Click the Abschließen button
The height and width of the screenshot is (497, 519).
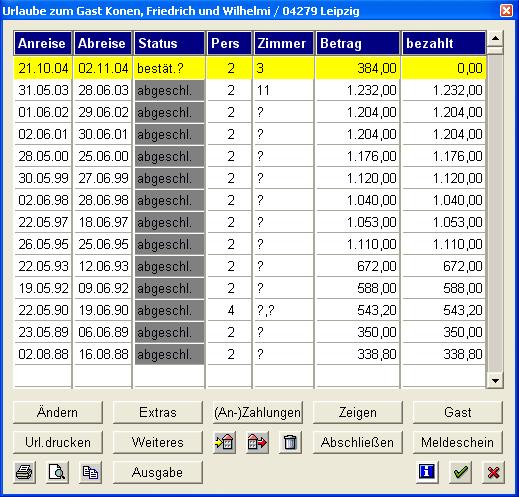357,442
